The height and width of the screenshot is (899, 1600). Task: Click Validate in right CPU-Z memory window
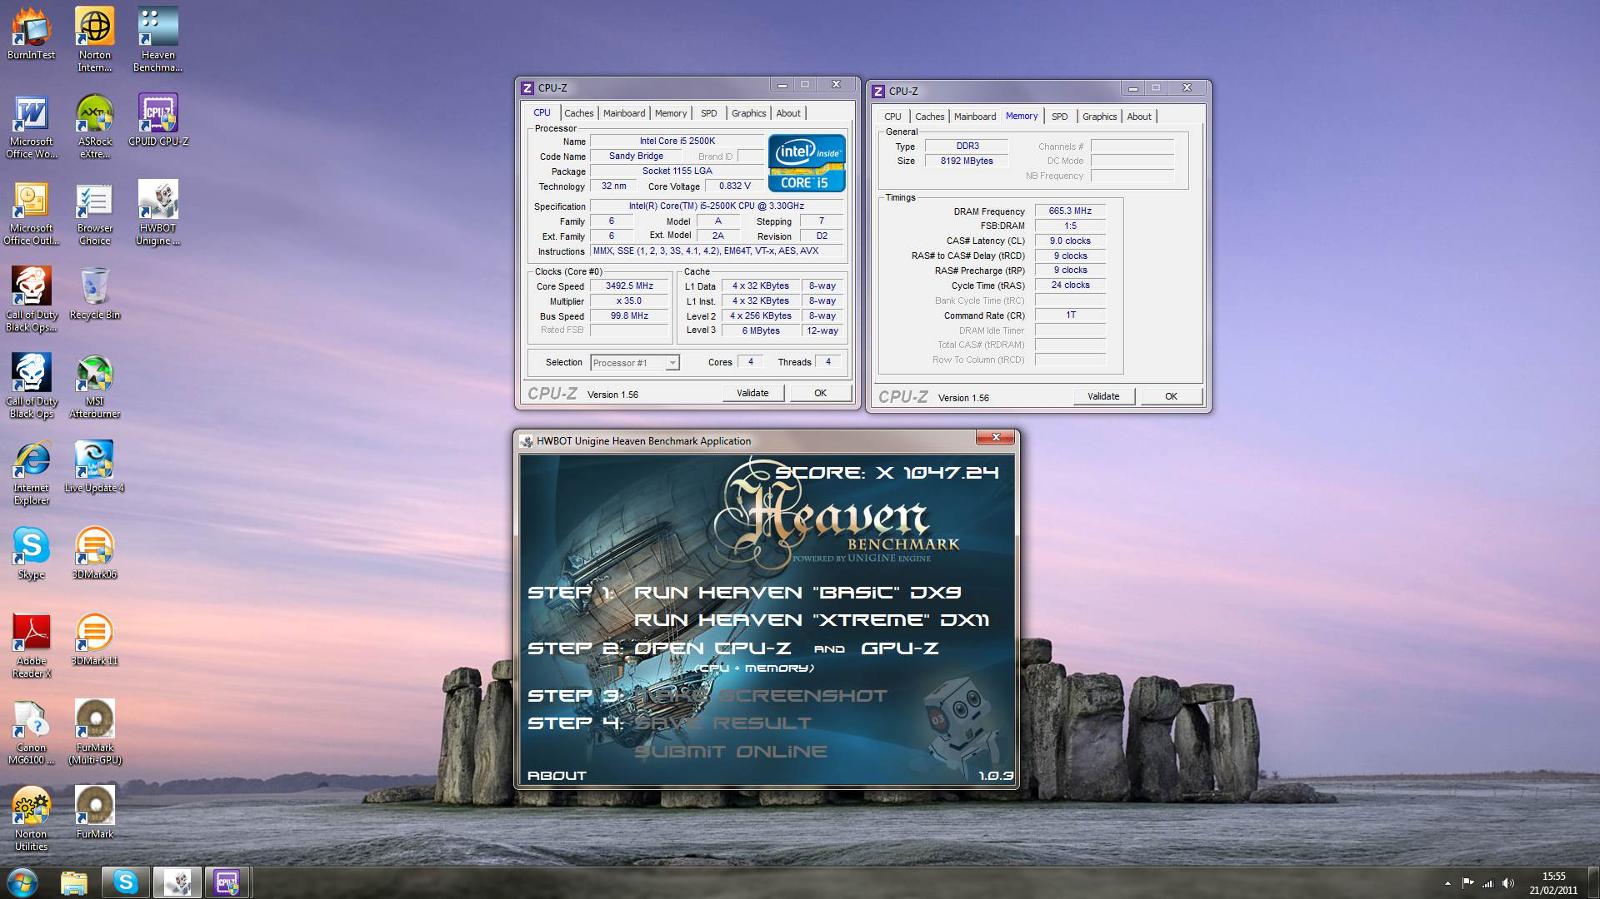click(x=1104, y=396)
